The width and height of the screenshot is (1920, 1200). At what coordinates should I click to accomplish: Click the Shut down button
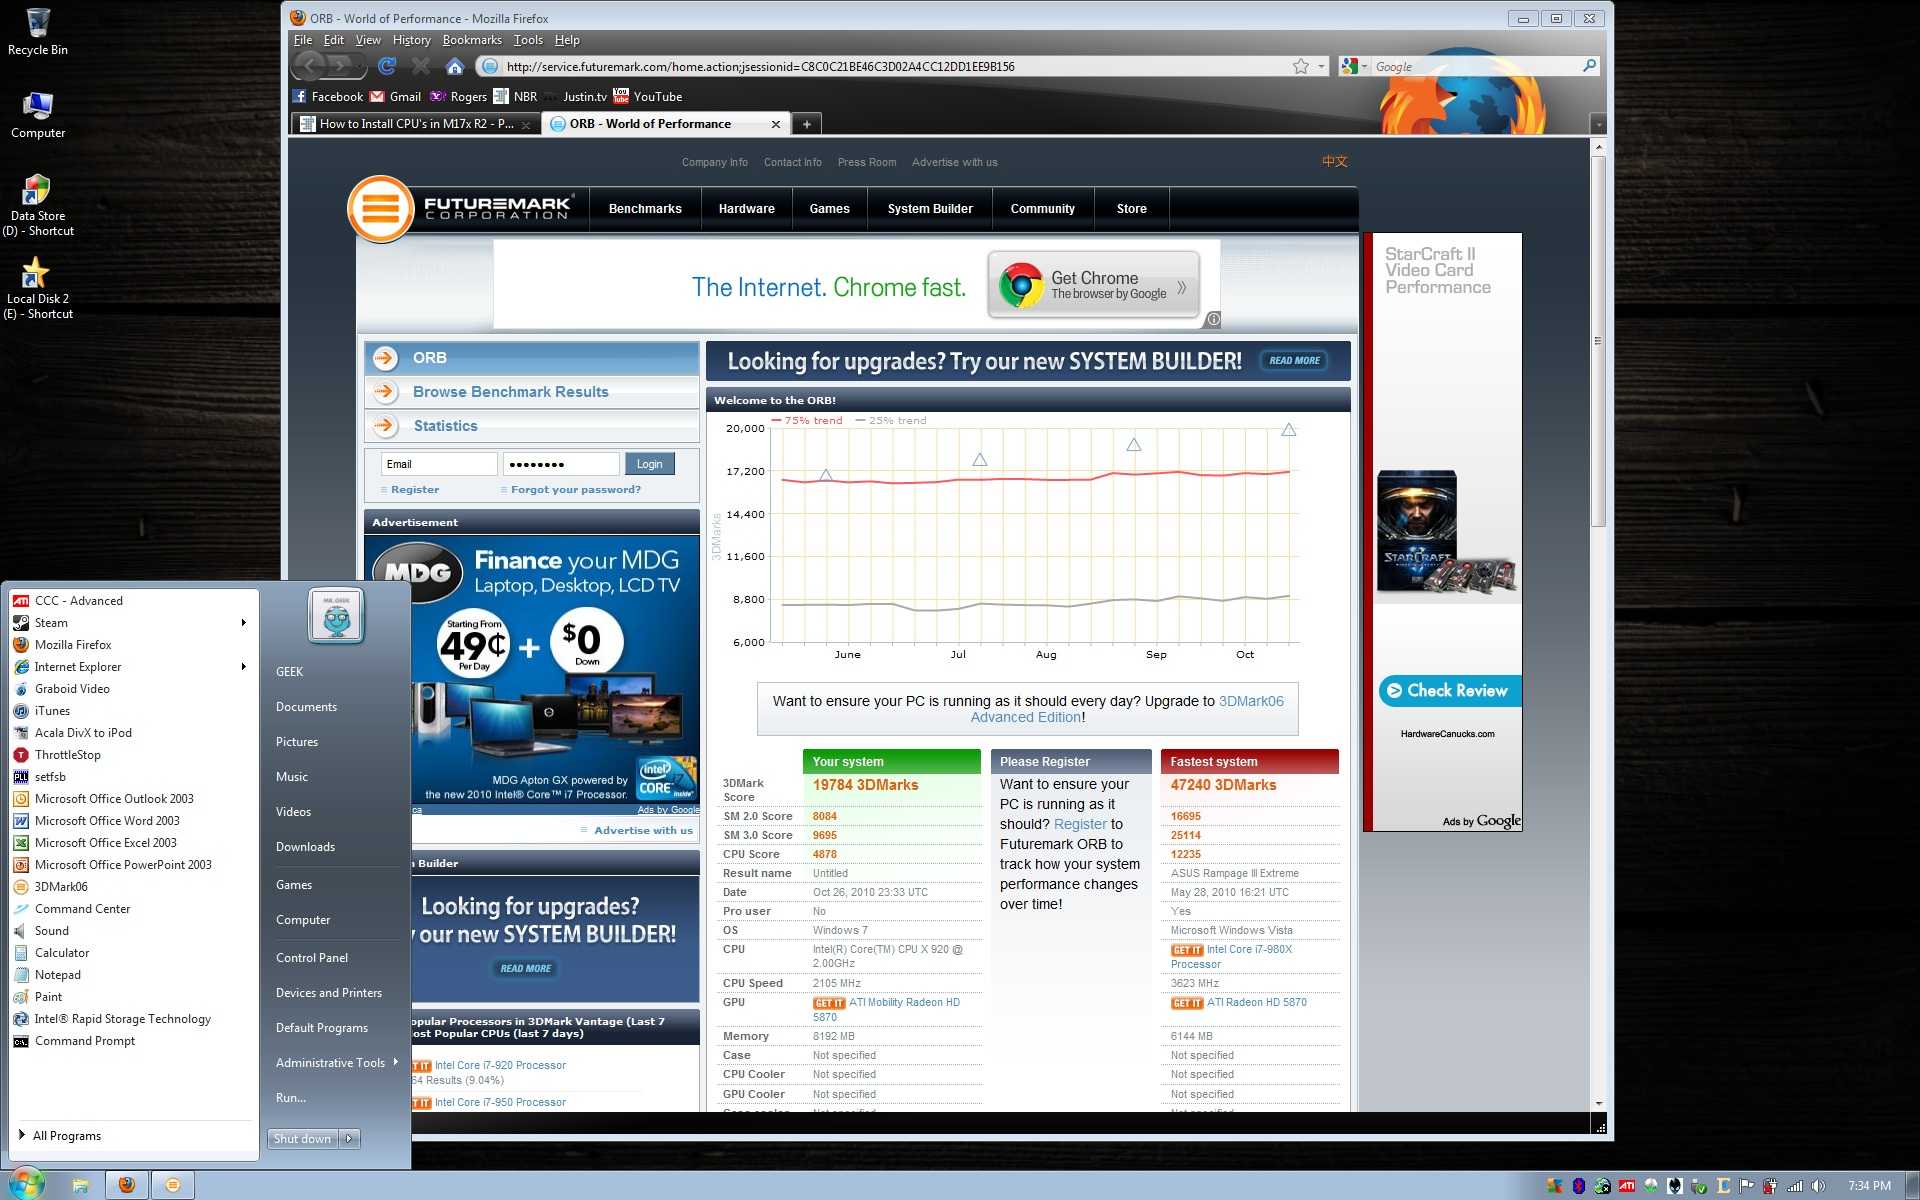click(x=302, y=1139)
